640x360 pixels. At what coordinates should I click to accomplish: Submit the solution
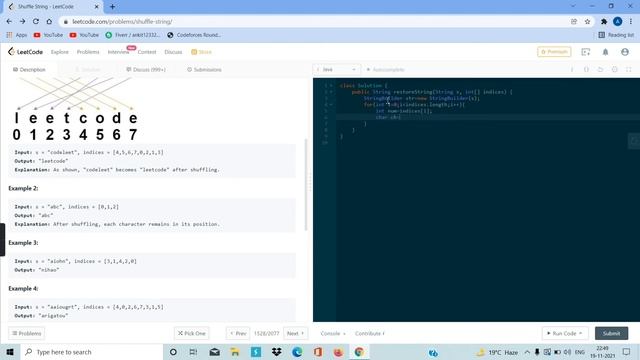(611, 333)
